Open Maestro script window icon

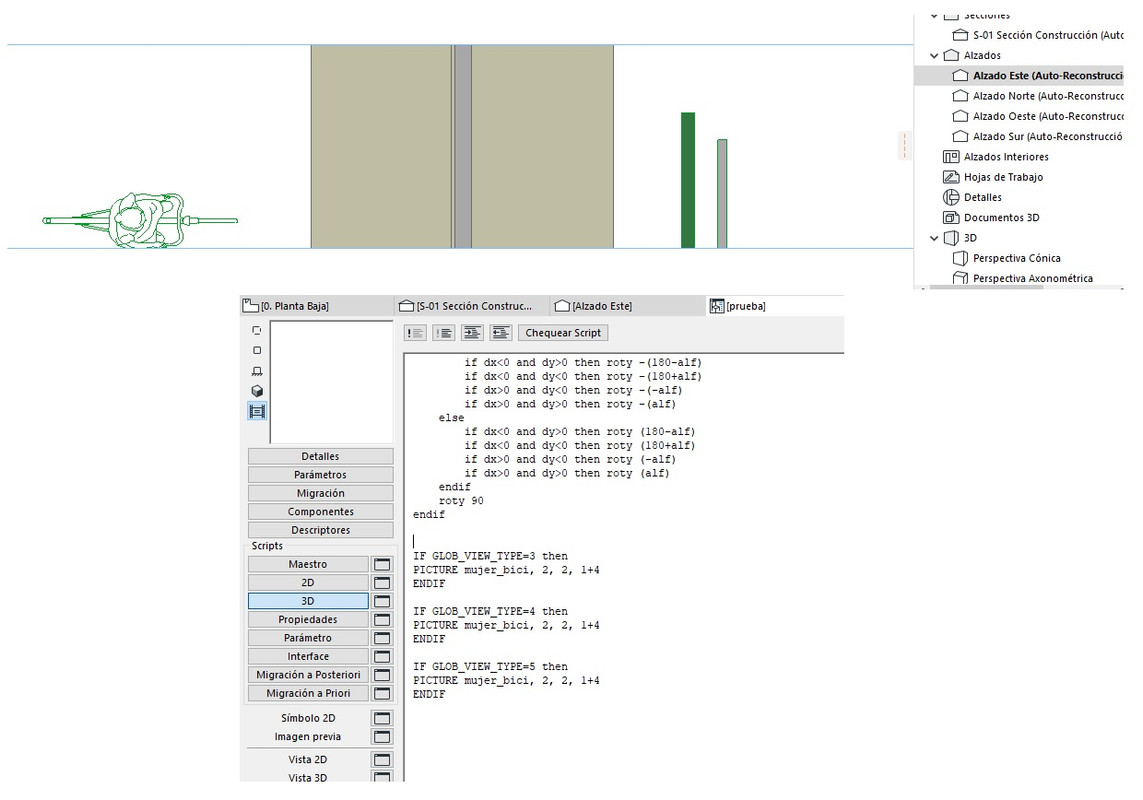pyautogui.click(x=382, y=564)
